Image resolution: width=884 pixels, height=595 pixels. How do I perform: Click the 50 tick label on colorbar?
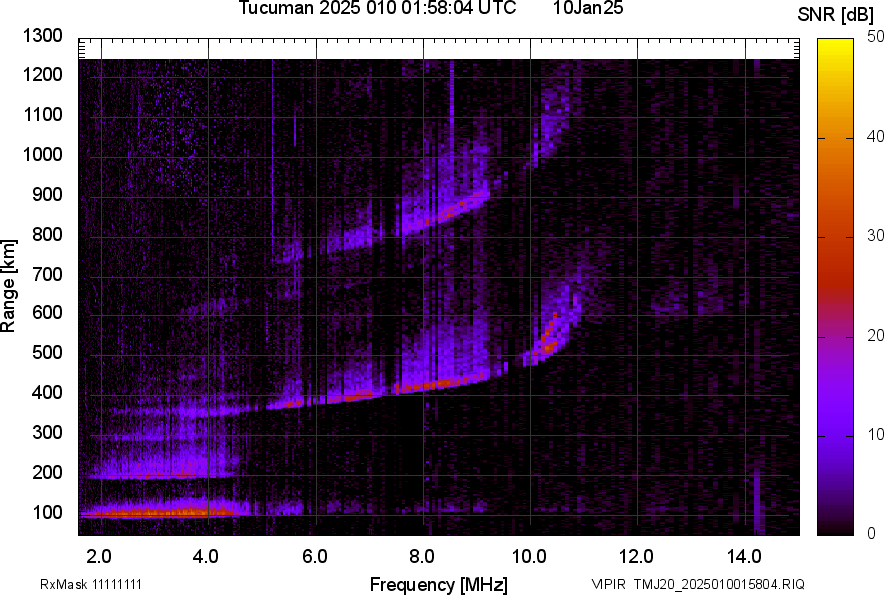[x=876, y=37]
